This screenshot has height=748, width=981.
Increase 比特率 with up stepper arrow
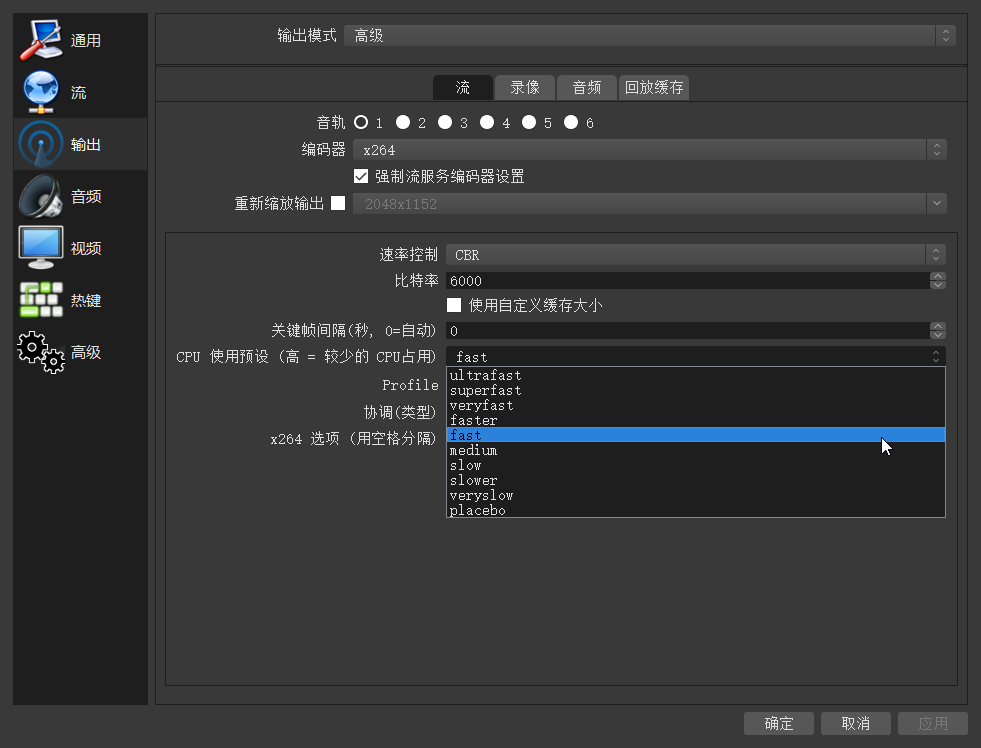[x=938, y=276]
